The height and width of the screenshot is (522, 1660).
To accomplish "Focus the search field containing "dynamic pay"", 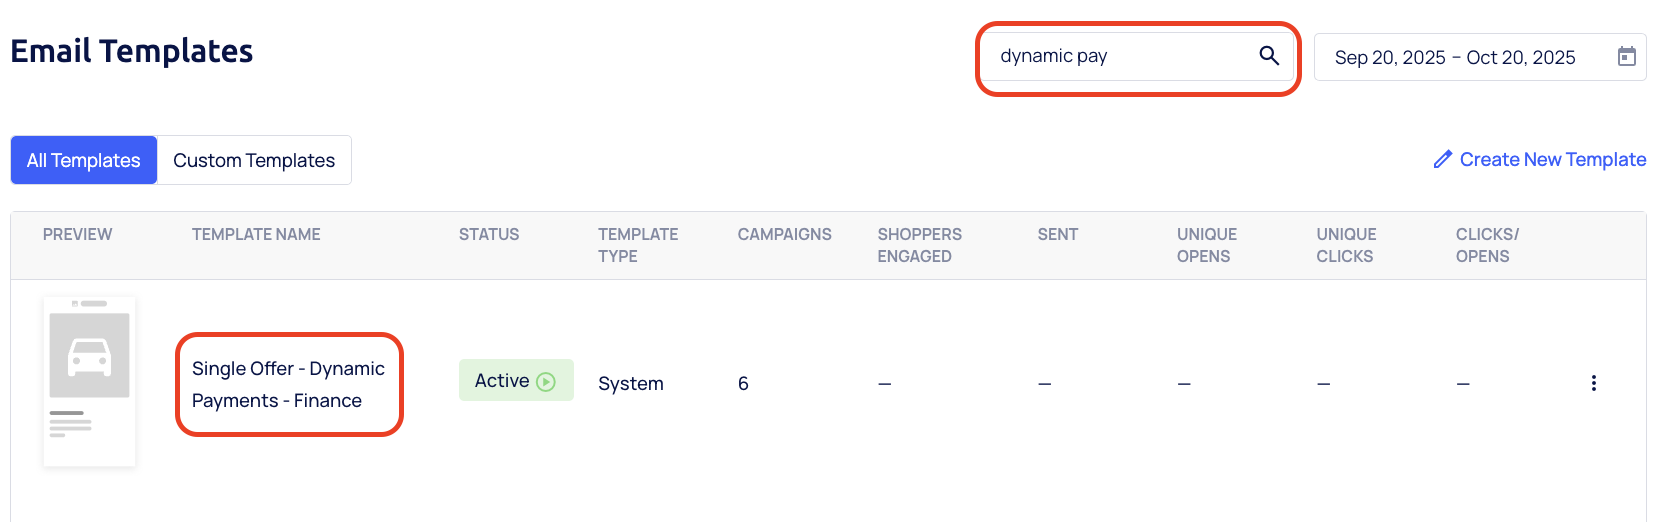I will tap(1120, 56).
